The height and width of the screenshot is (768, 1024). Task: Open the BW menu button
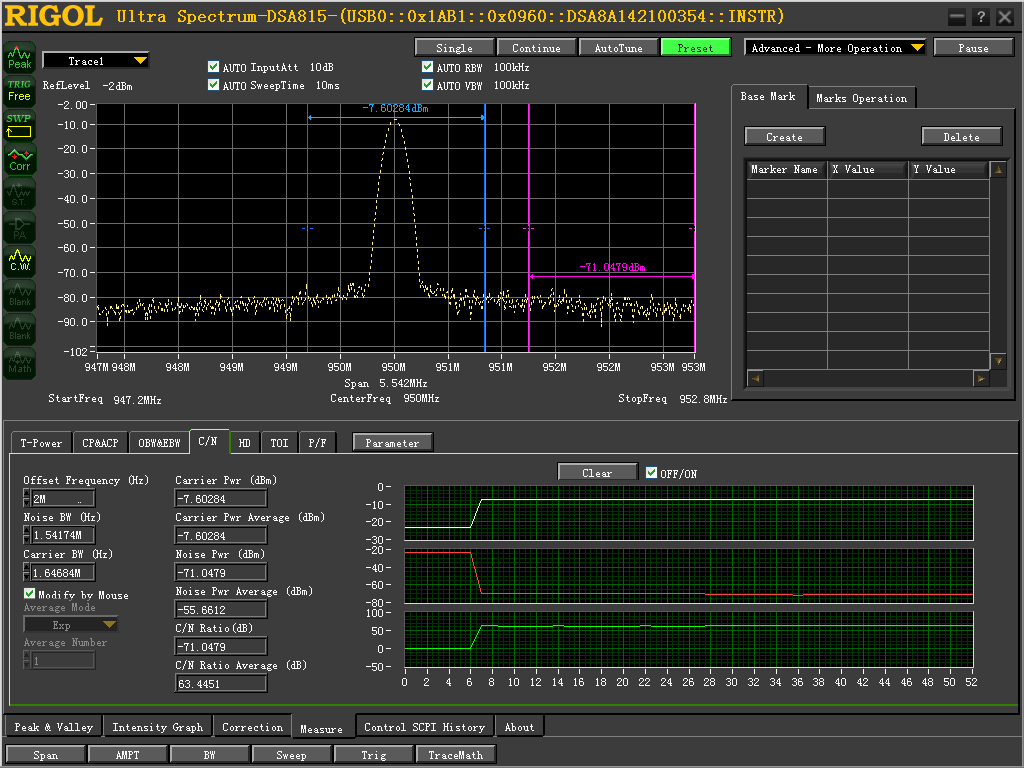click(x=209, y=754)
